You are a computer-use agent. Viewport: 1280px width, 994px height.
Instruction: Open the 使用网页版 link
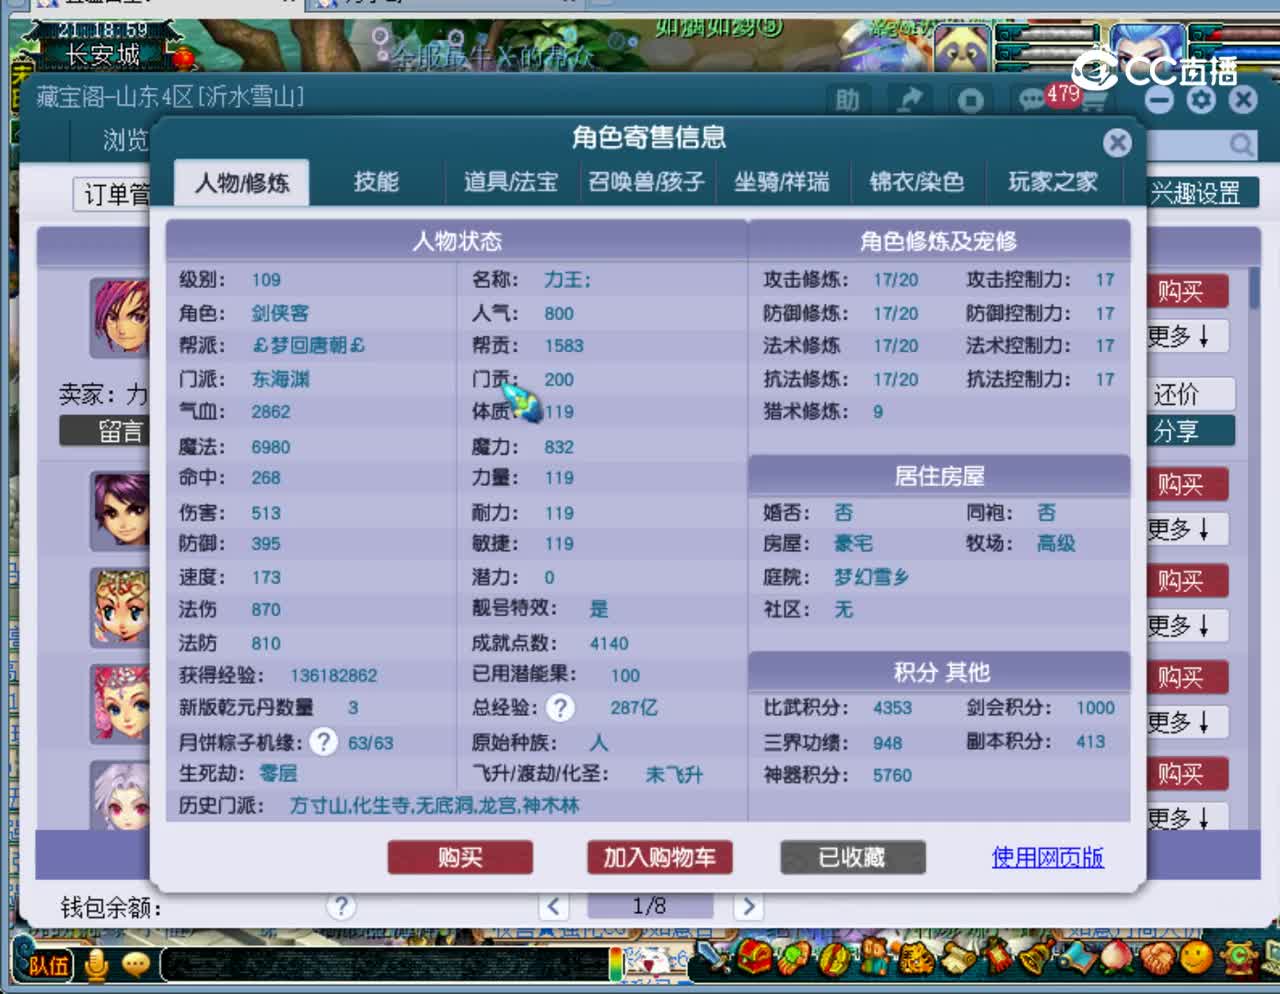tap(1046, 857)
